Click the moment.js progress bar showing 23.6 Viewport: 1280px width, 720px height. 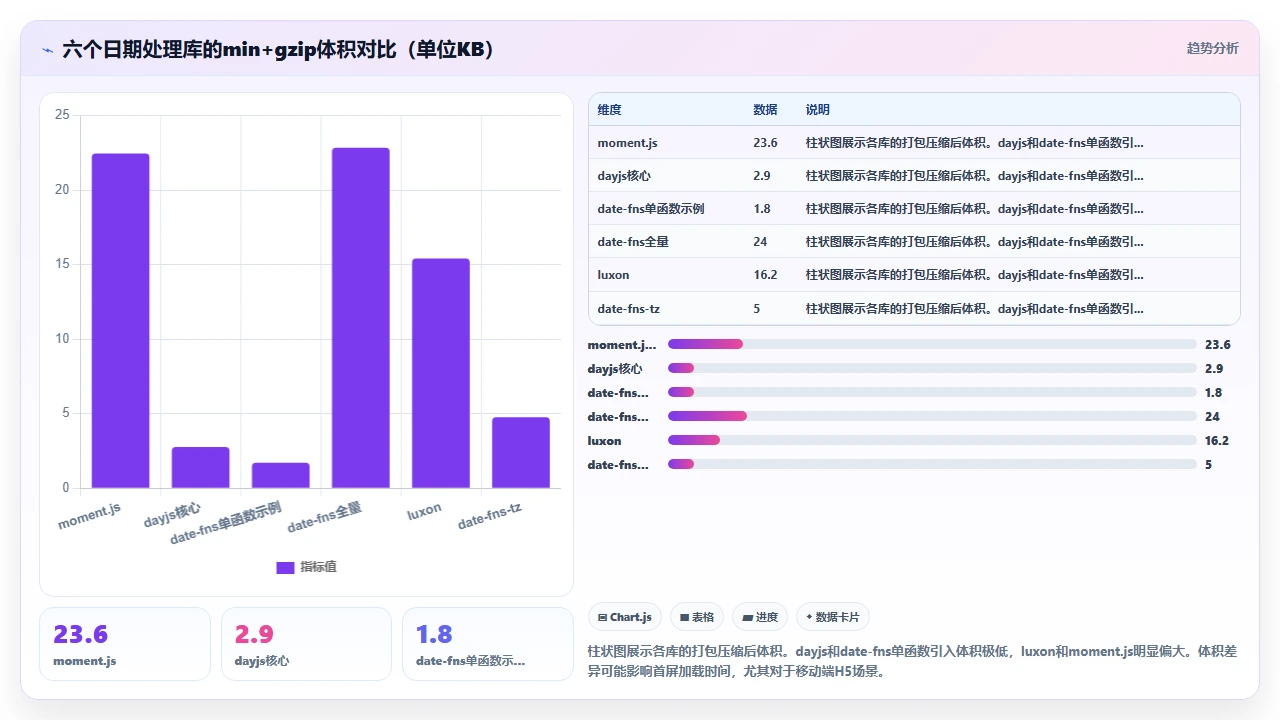[x=932, y=344]
